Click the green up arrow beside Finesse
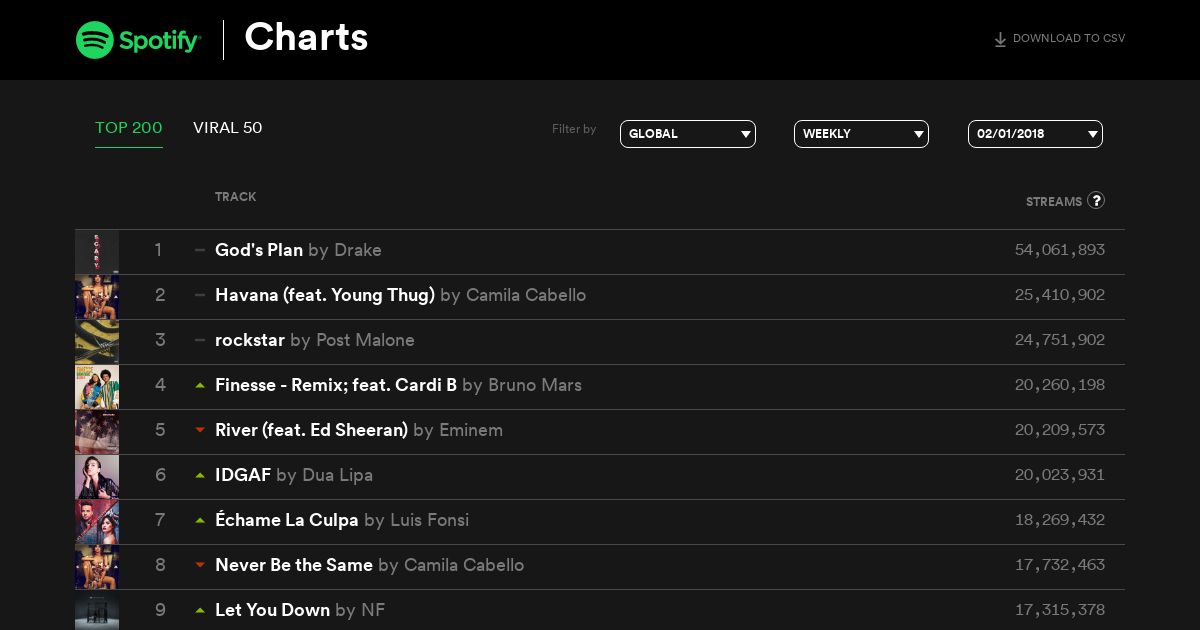The image size is (1200, 630). tap(200, 385)
